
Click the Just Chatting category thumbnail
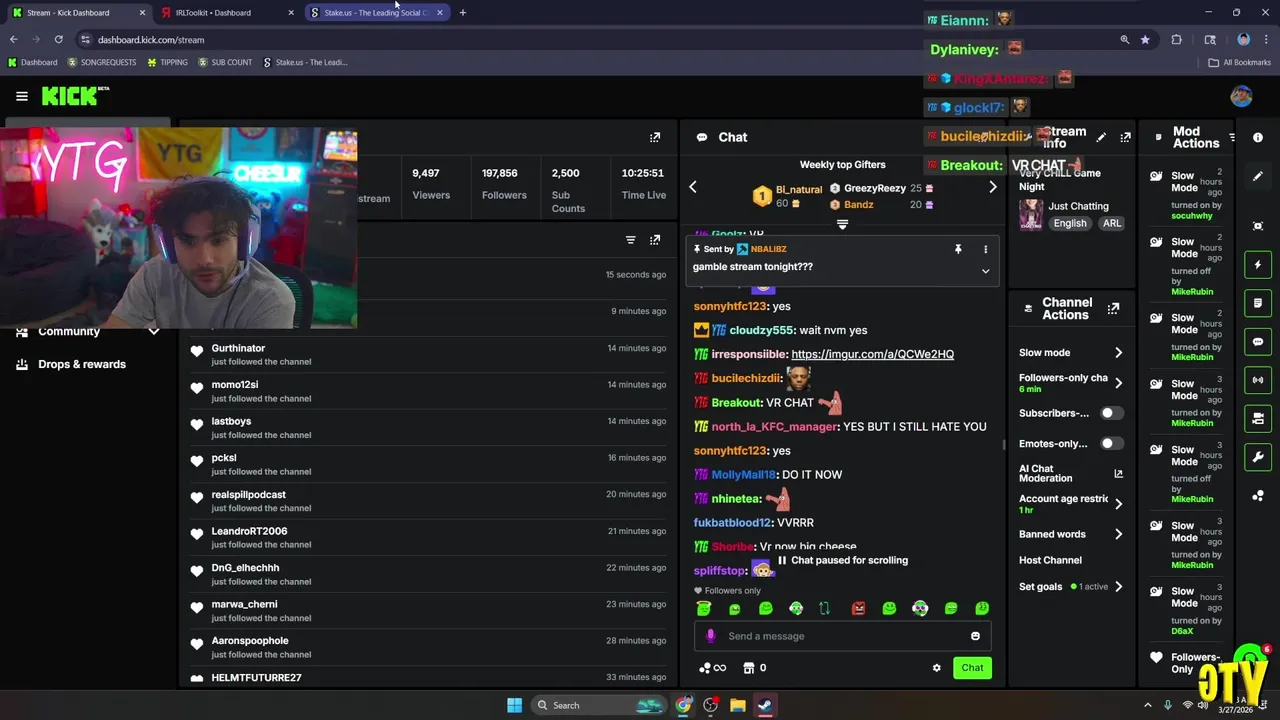[1030, 214]
